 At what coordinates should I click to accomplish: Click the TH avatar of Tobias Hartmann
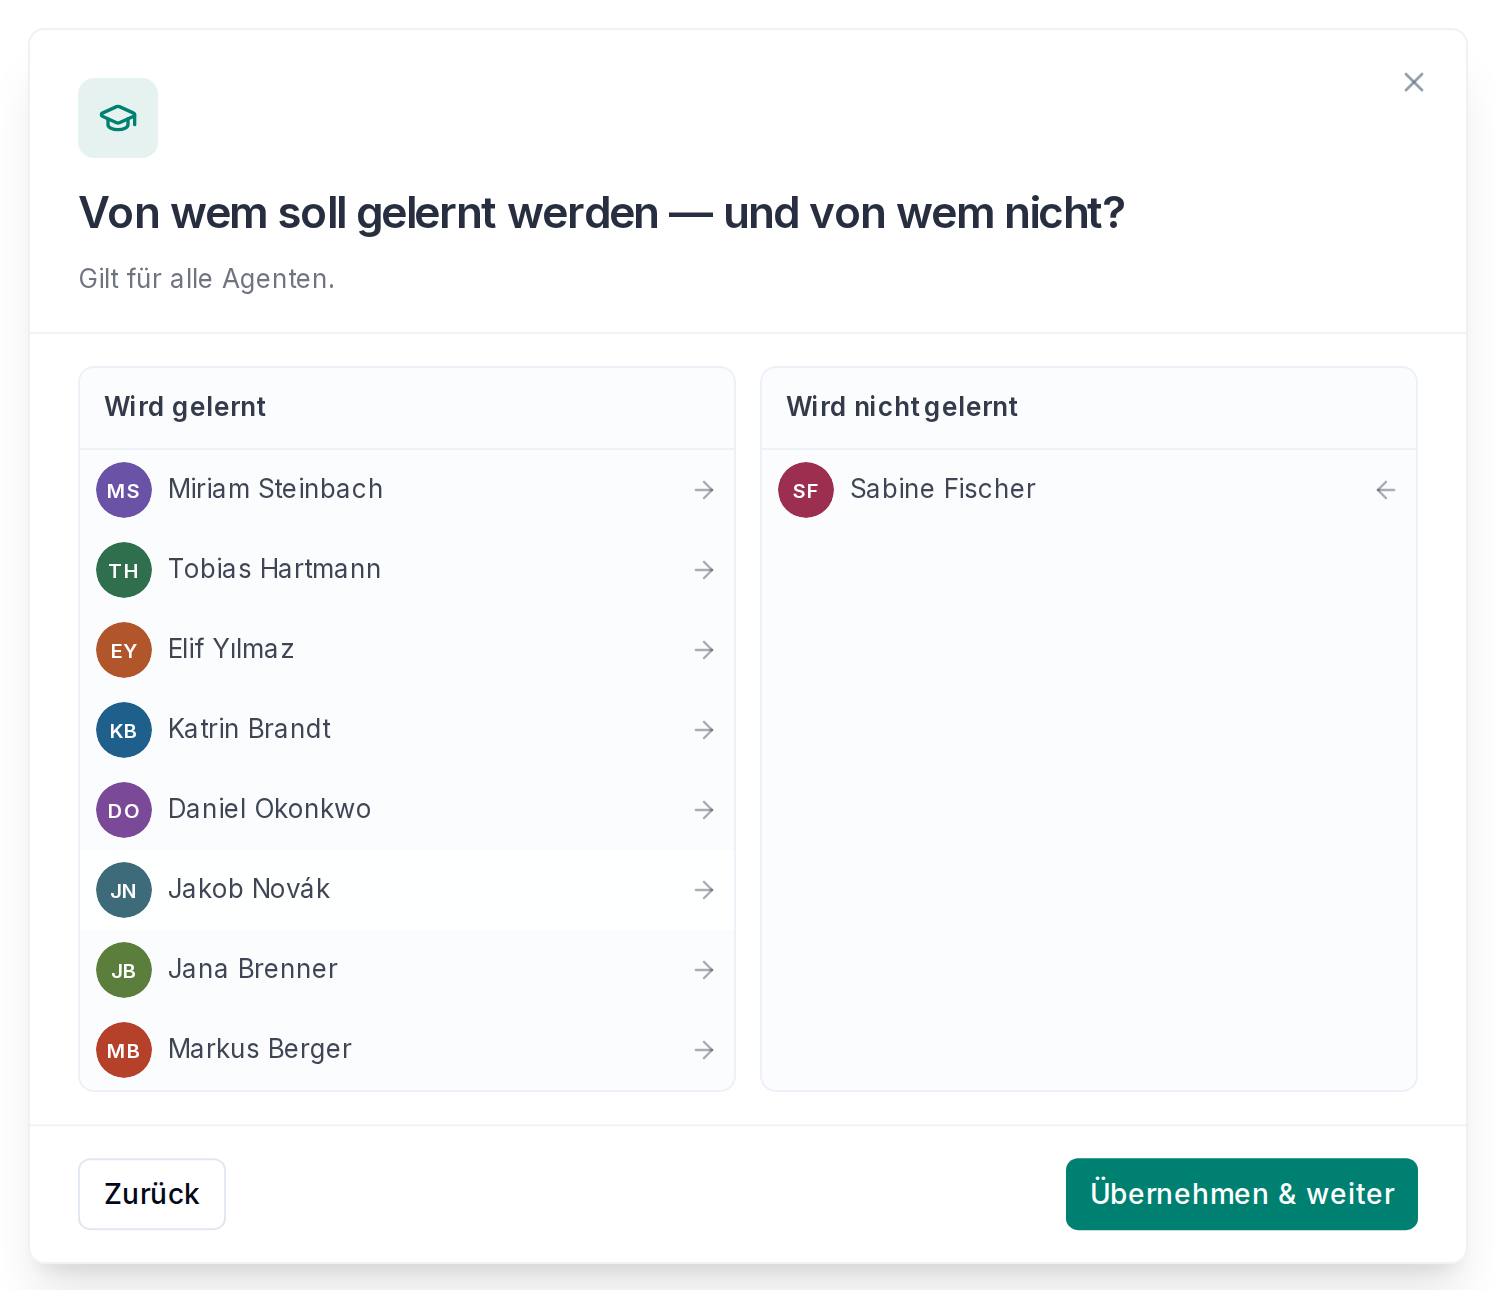pyautogui.click(x=124, y=570)
